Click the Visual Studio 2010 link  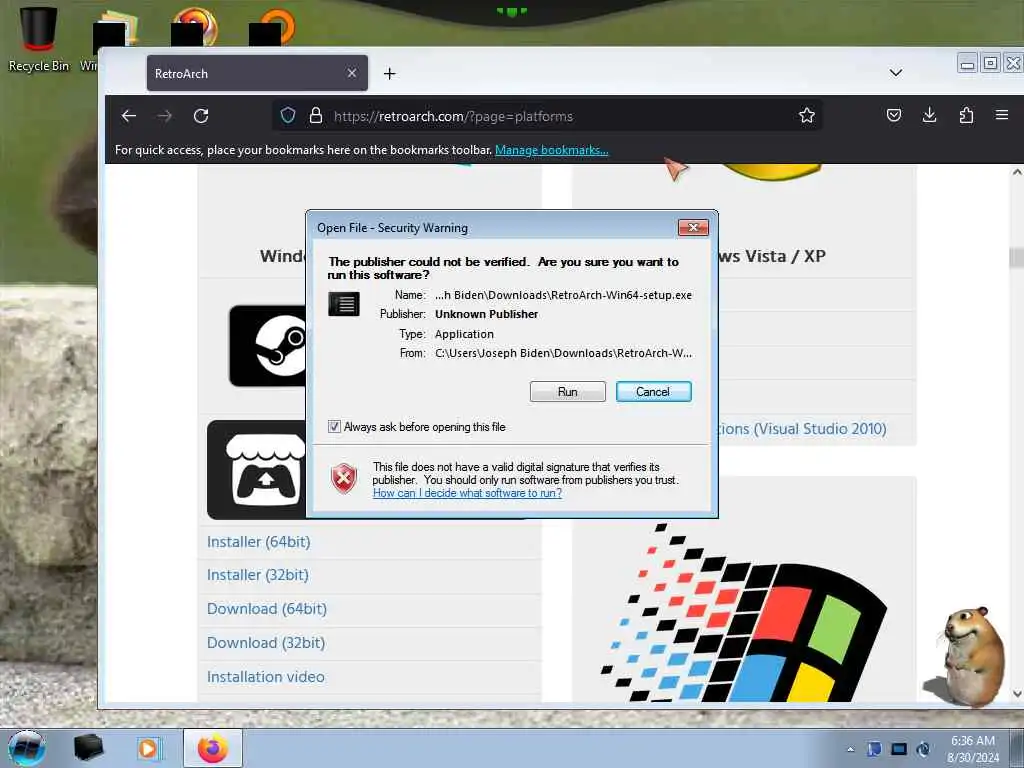803,429
